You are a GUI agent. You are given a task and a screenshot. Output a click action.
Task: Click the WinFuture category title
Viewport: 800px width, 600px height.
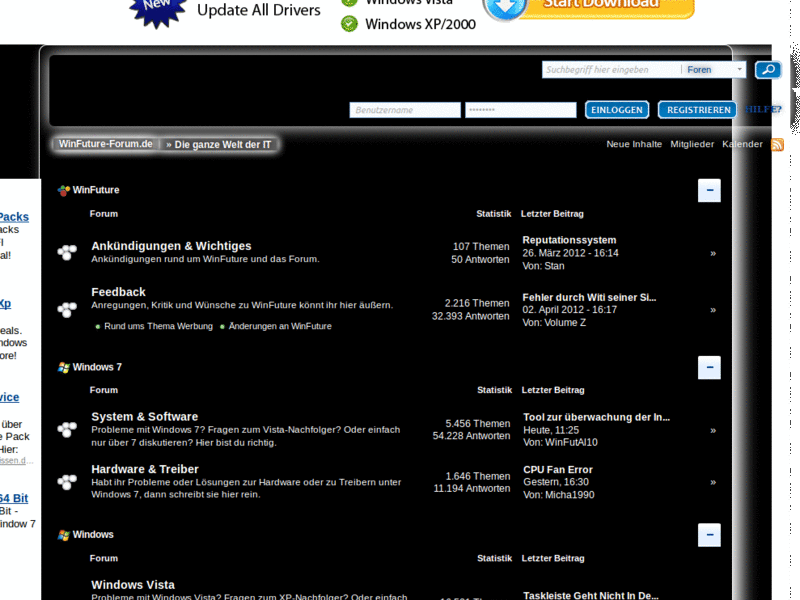pos(96,190)
